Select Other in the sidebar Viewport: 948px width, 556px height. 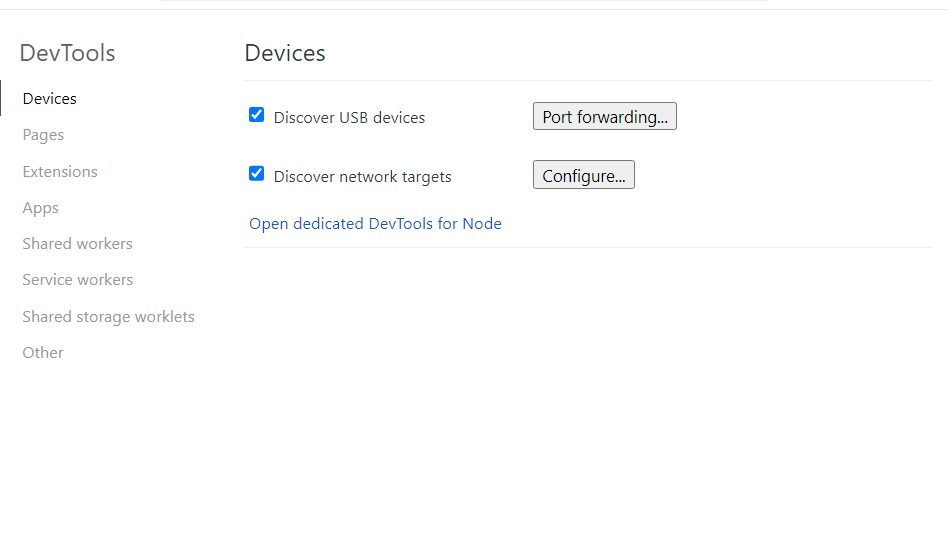coord(43,353)
